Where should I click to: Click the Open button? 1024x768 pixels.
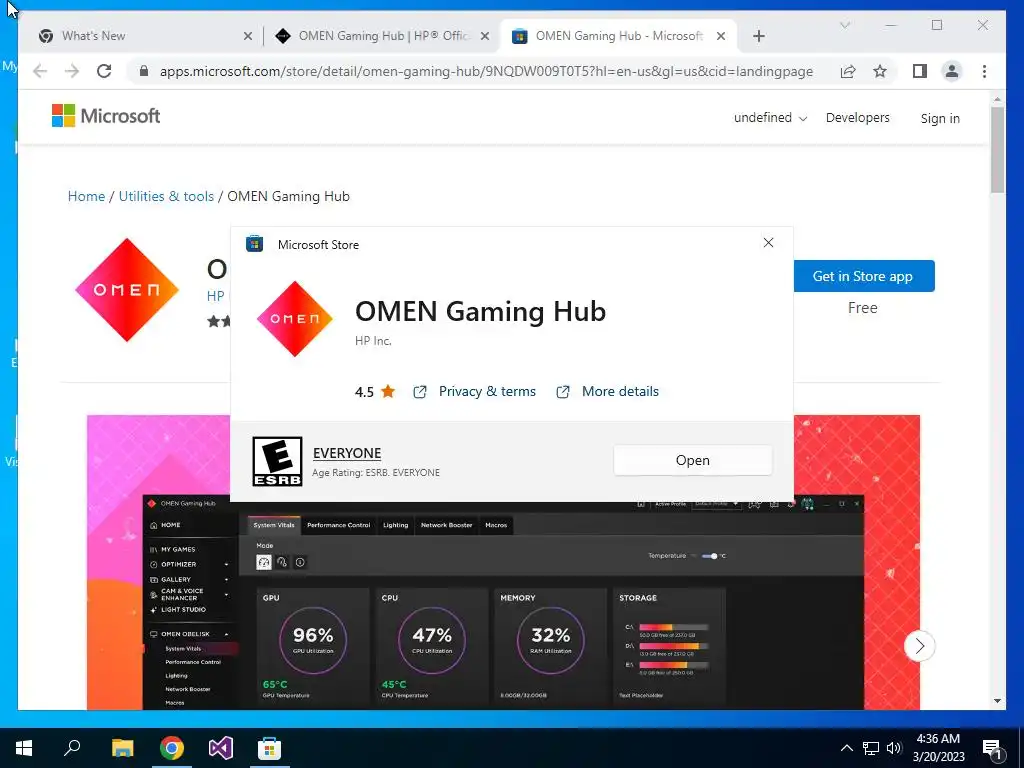tap(692, 460)
